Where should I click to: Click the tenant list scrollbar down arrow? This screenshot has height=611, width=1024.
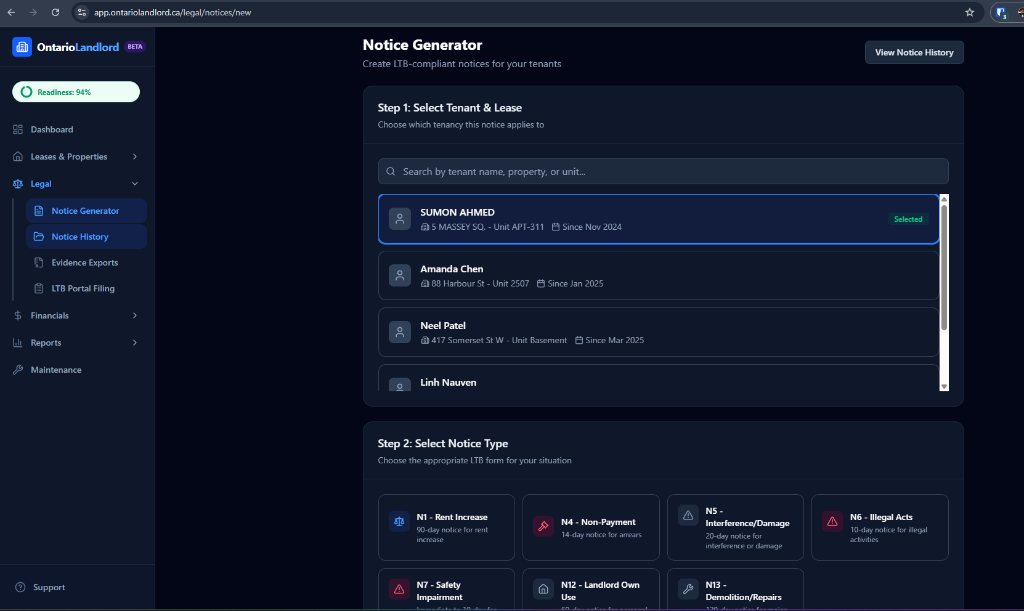pos(944,386)
